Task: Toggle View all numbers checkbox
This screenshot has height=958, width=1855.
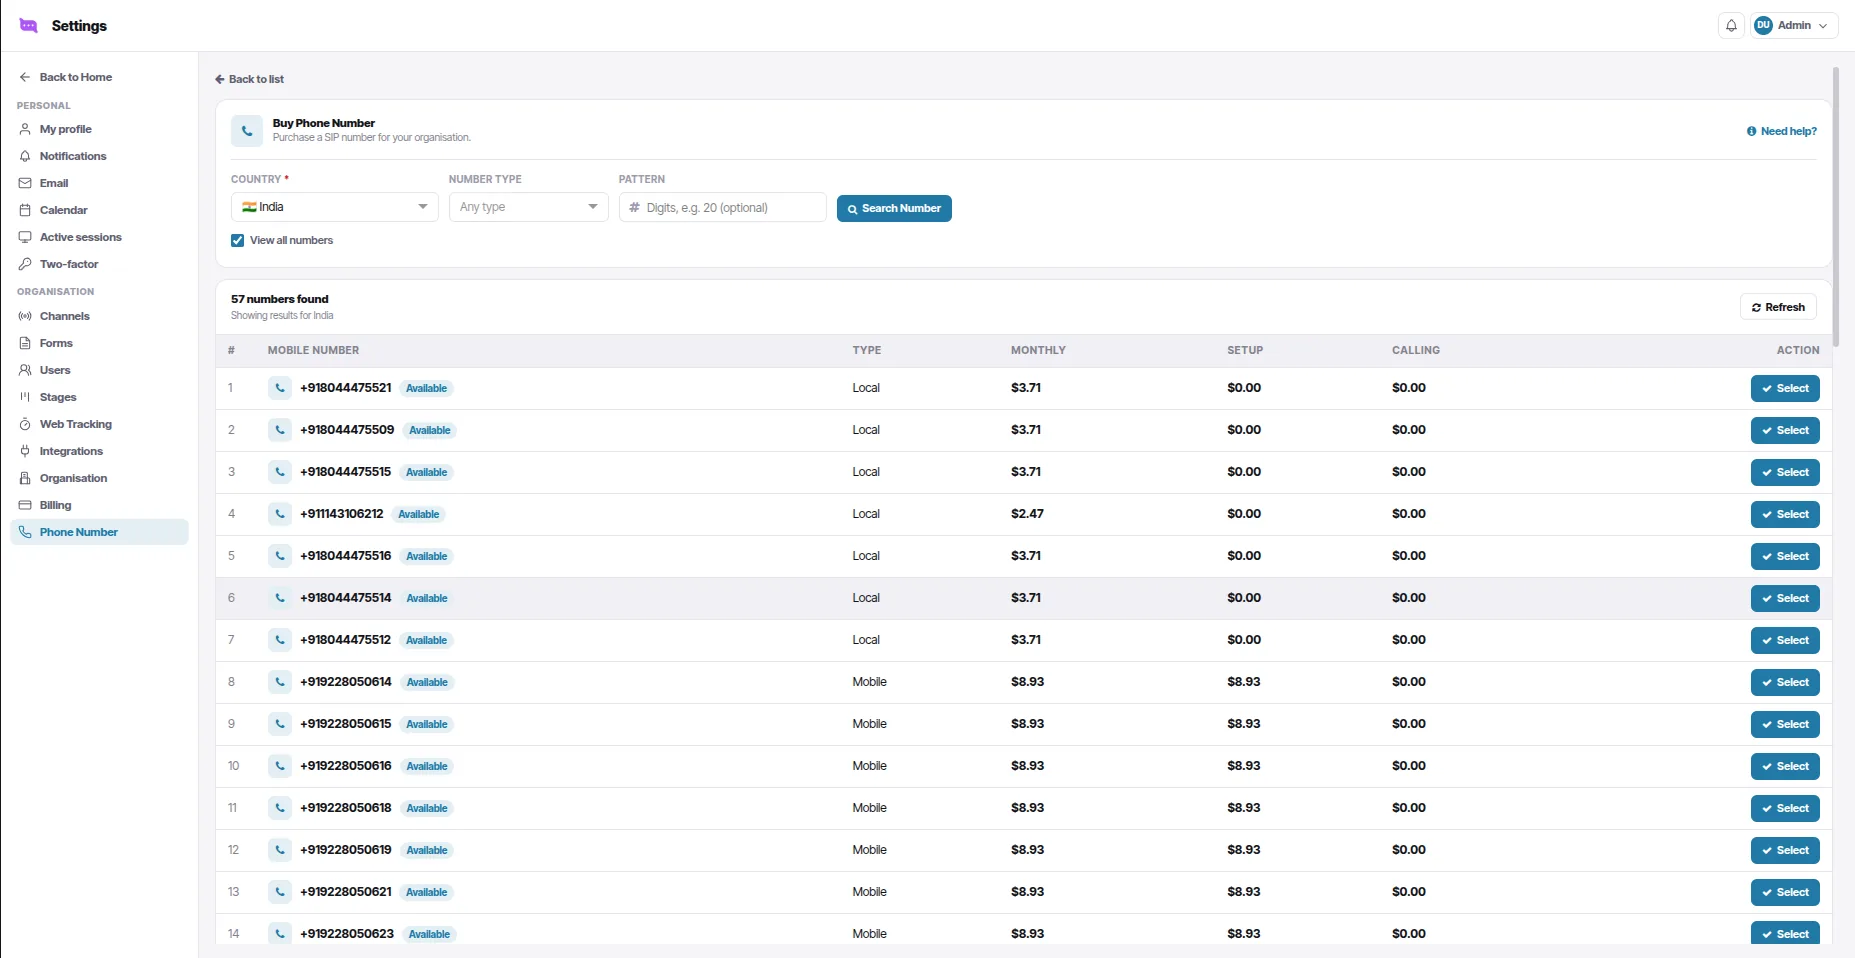Action: point(237,240)
